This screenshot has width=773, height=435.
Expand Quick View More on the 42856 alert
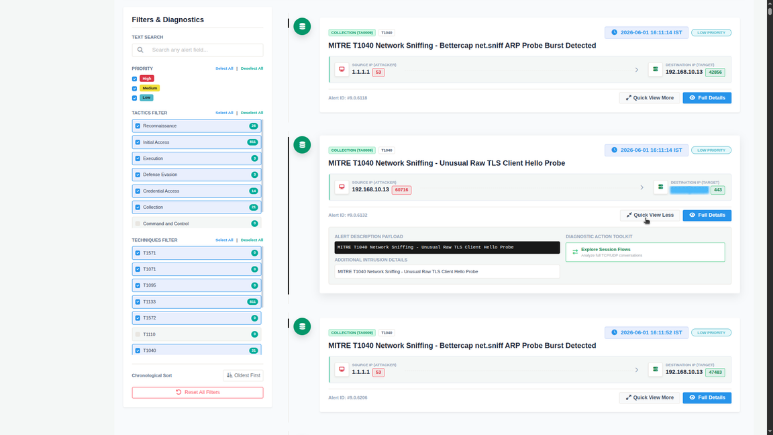tap(649, 98)
